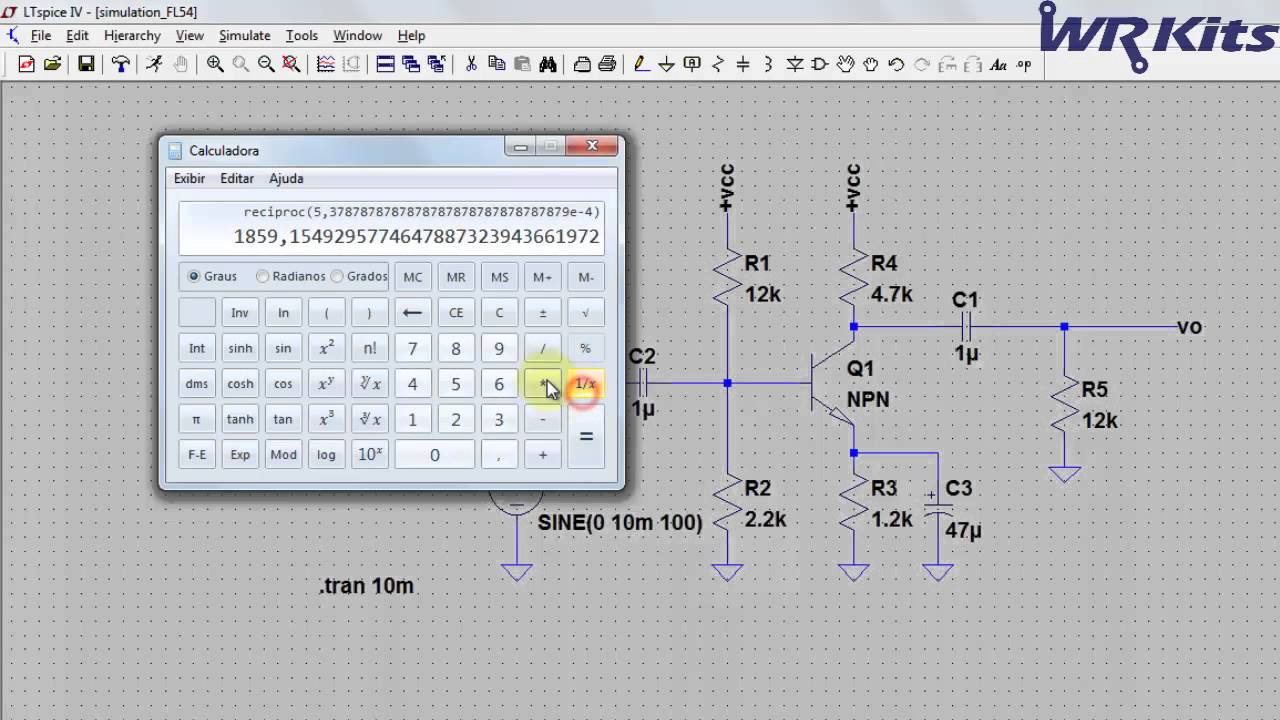
Task: Open the calculator Editar menu
Action: coord(237,178)
